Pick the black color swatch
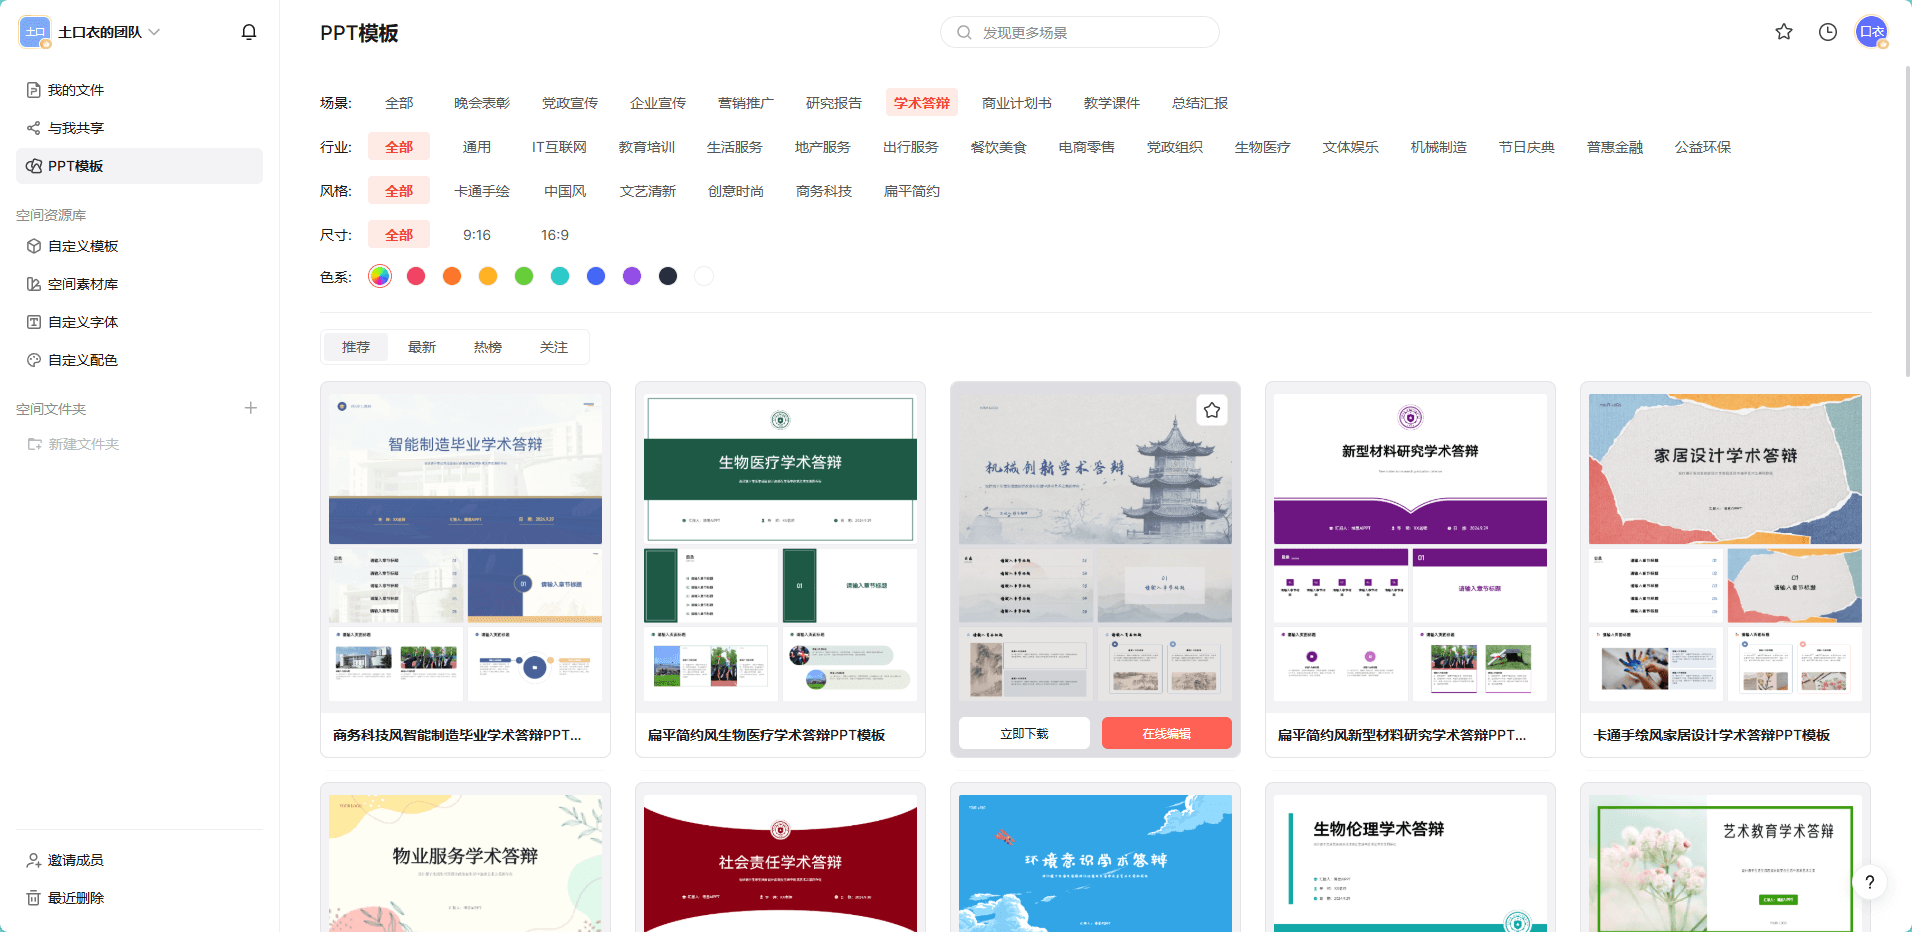1912x932 pixels. pos(668,276)
